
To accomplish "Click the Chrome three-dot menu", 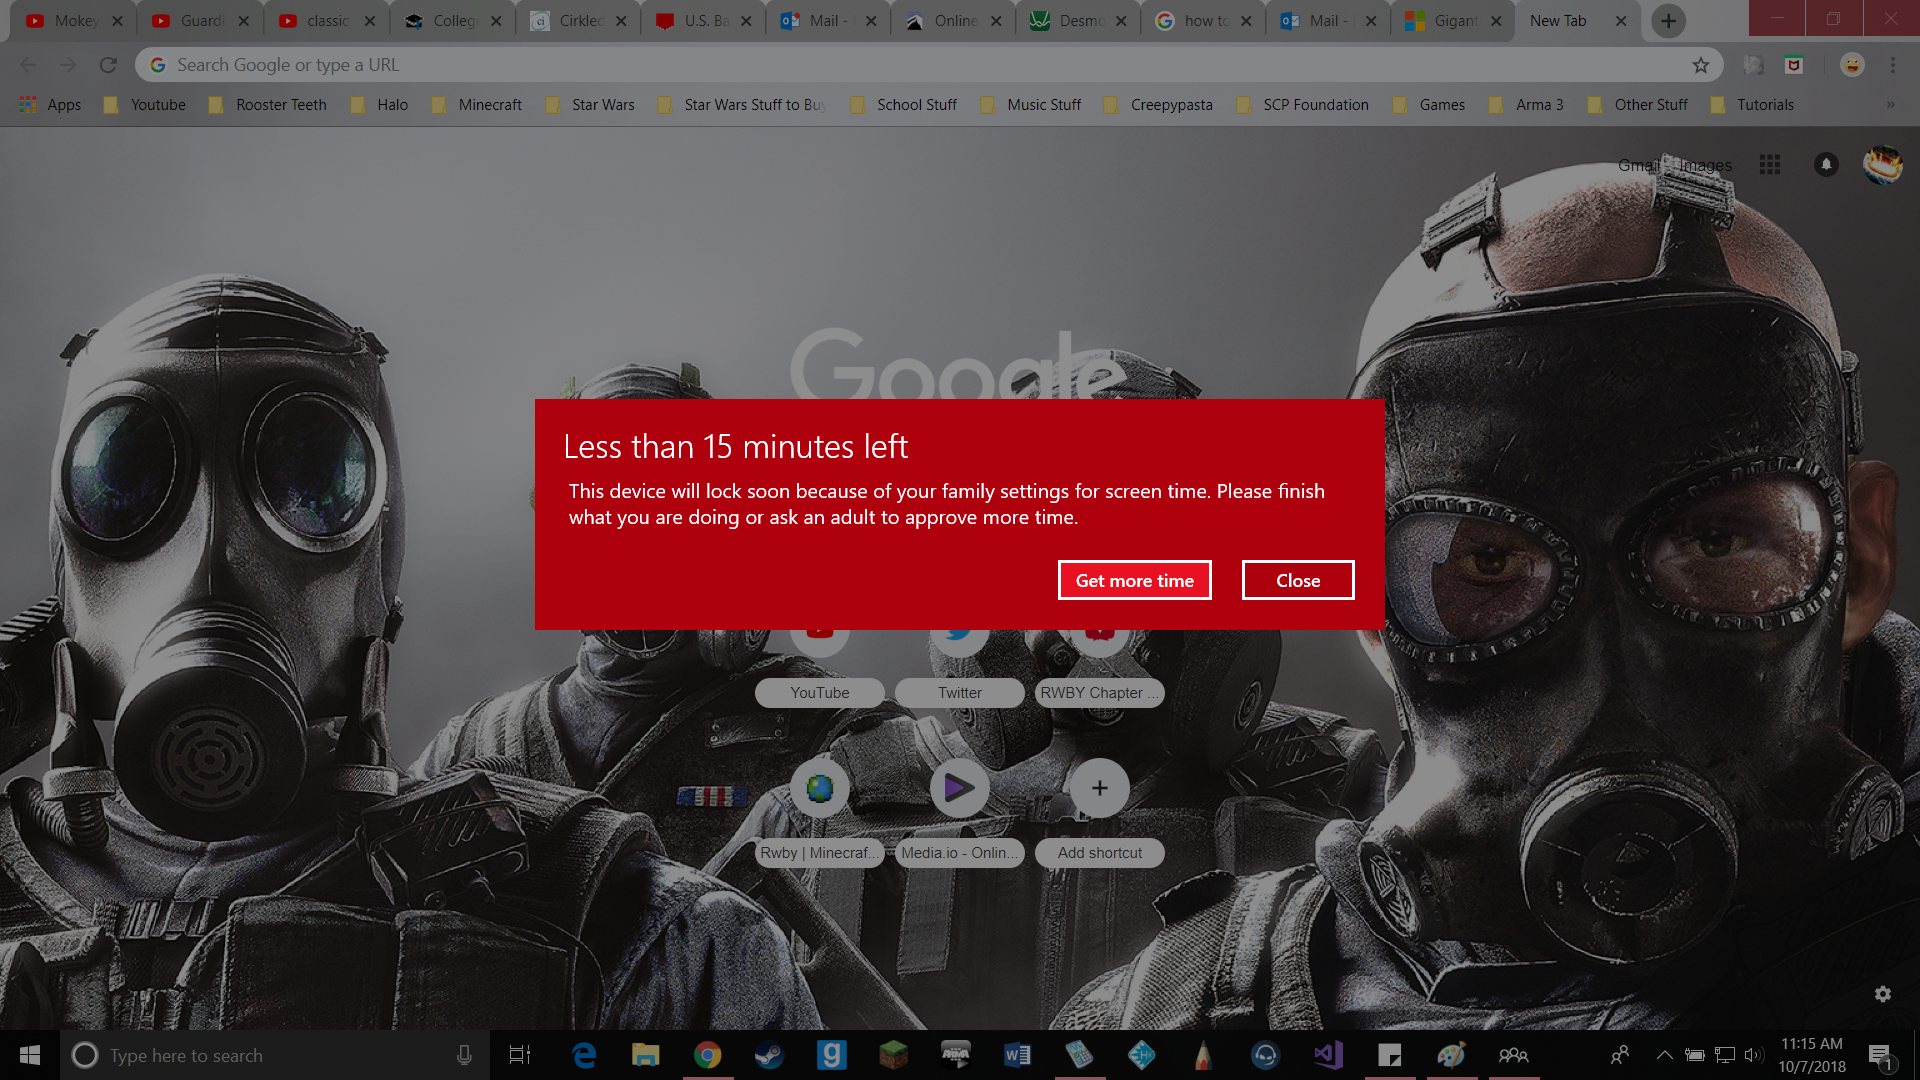I will pos(1893,65).
